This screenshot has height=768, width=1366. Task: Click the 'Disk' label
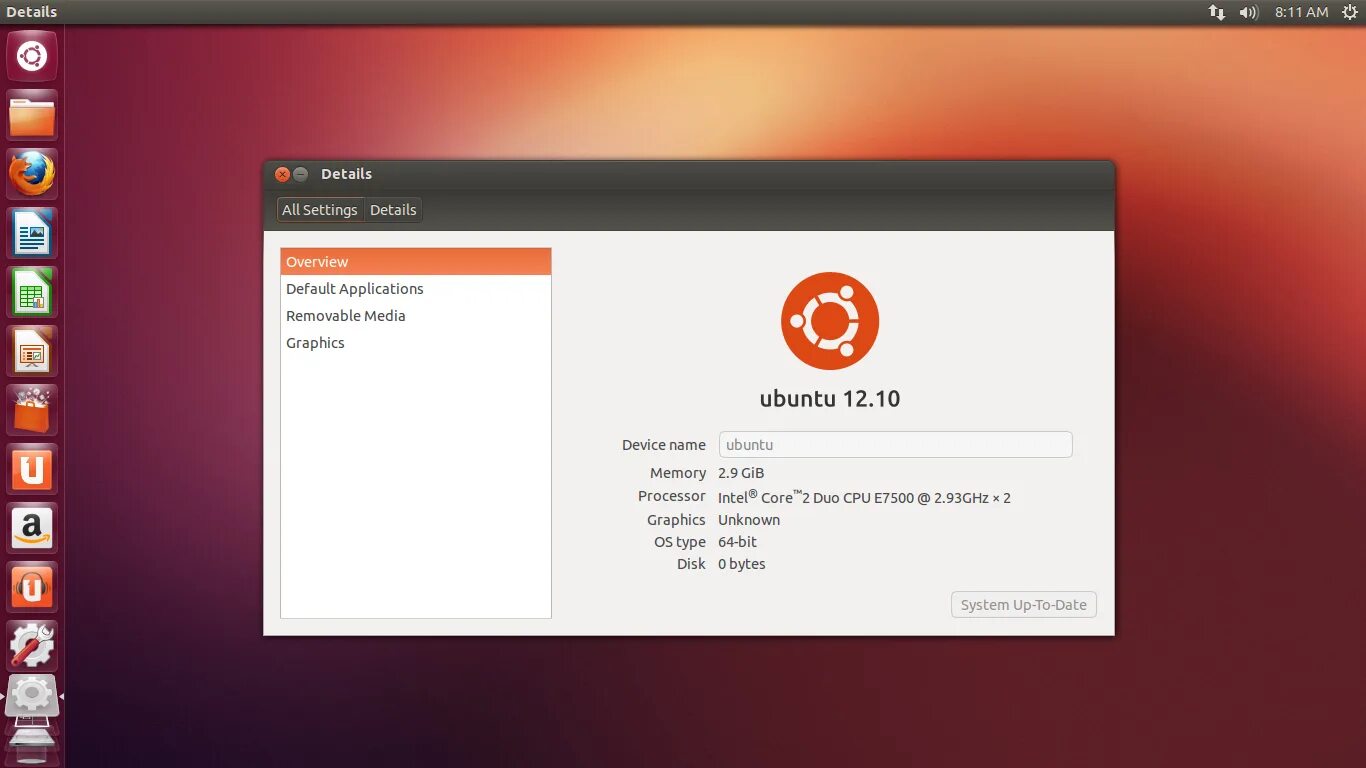tap(691, 564)
